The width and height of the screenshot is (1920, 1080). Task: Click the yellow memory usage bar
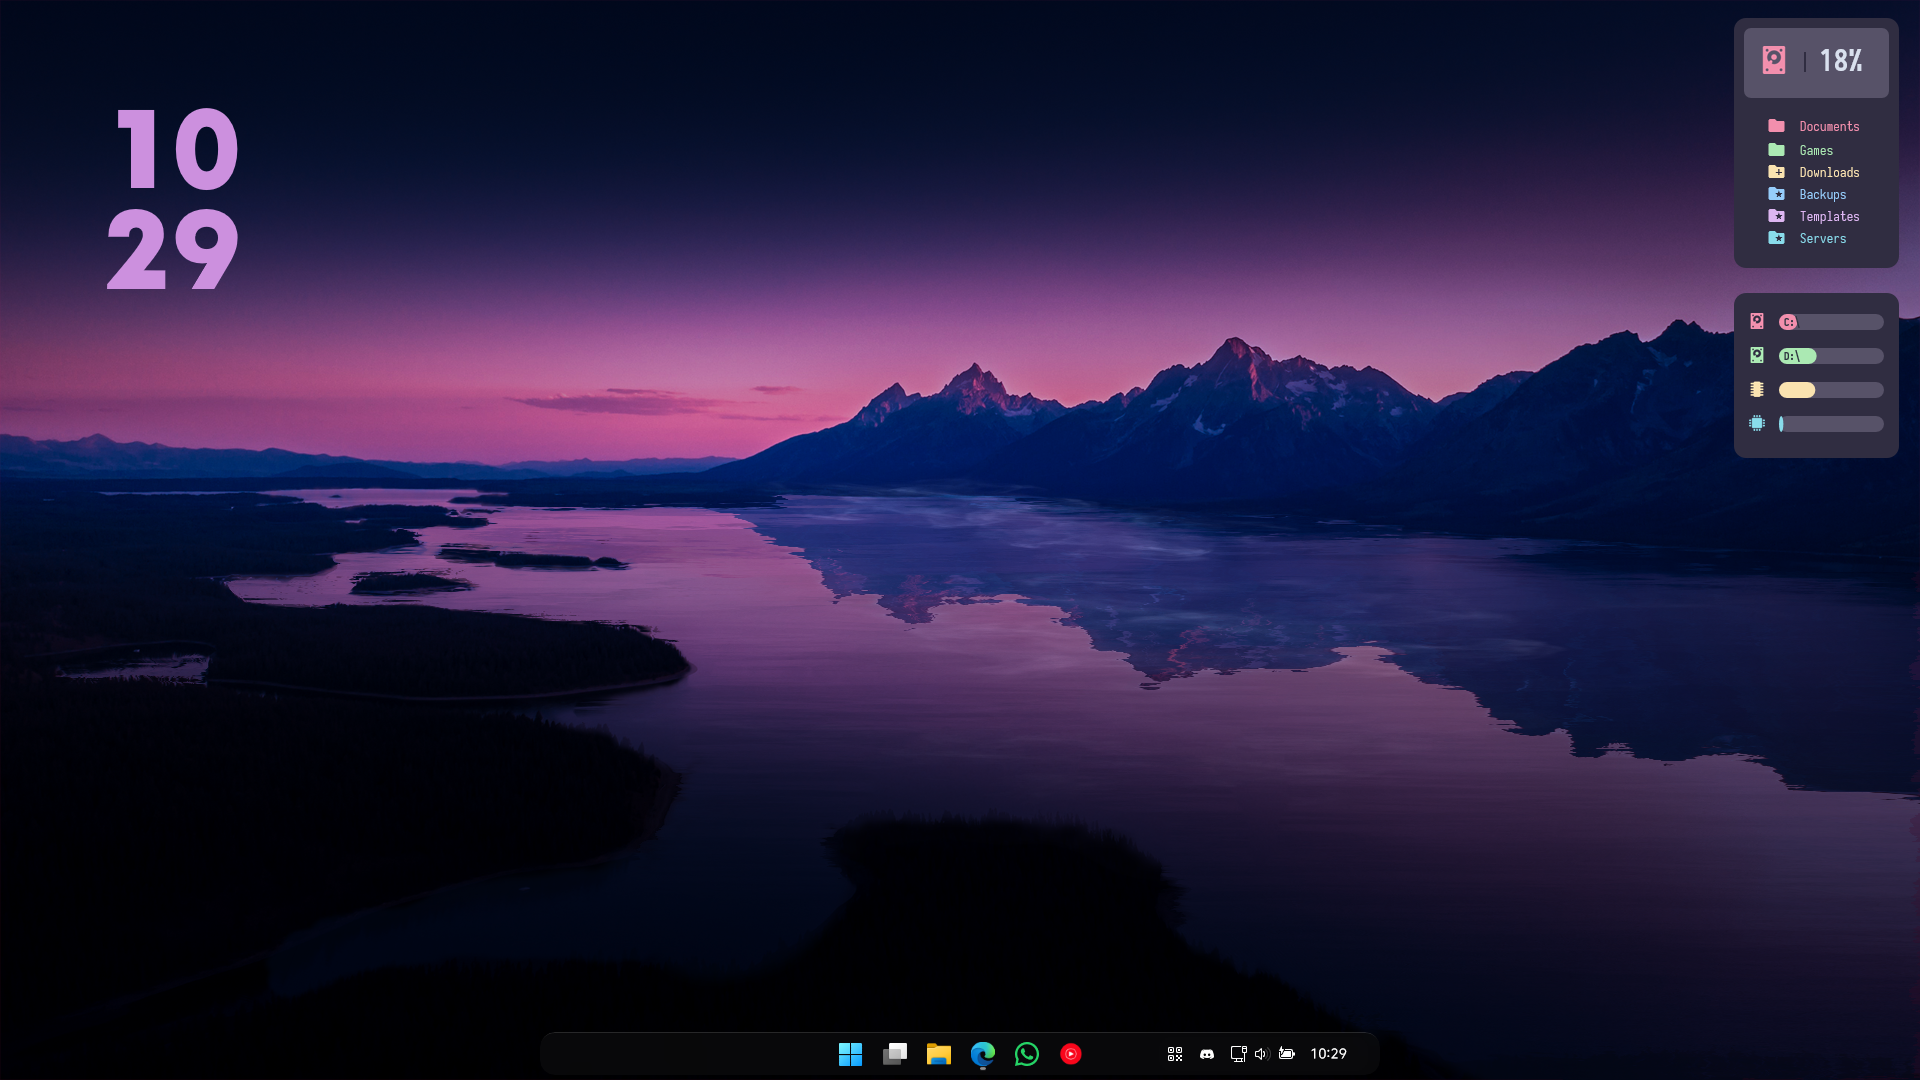(x=1831, y=390)
